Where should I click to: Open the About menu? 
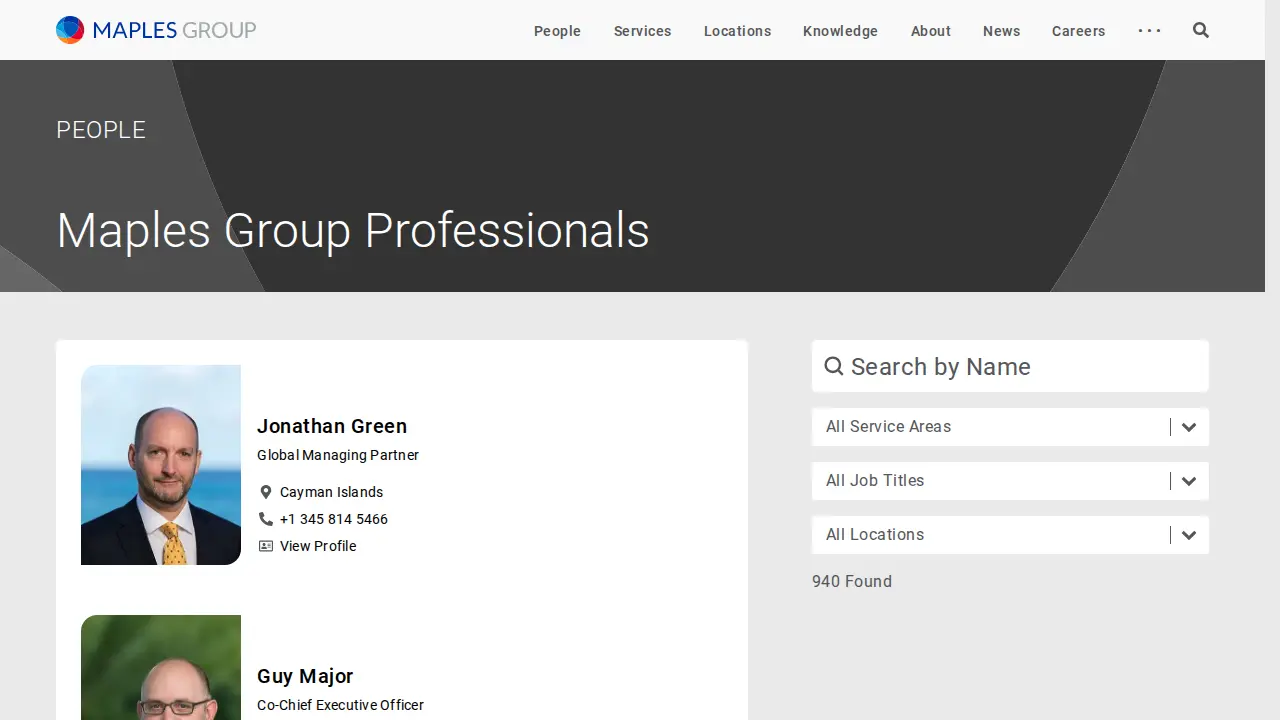(931, 31)
